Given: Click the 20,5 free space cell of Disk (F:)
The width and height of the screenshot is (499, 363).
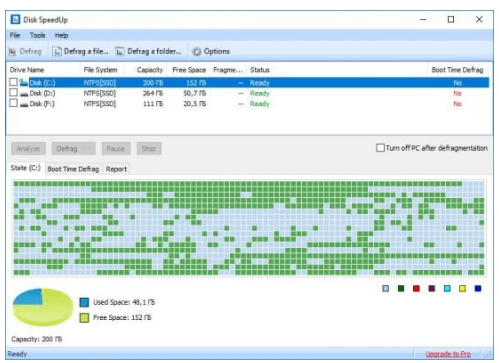Looking at the screenshot, I should [195, 104].
